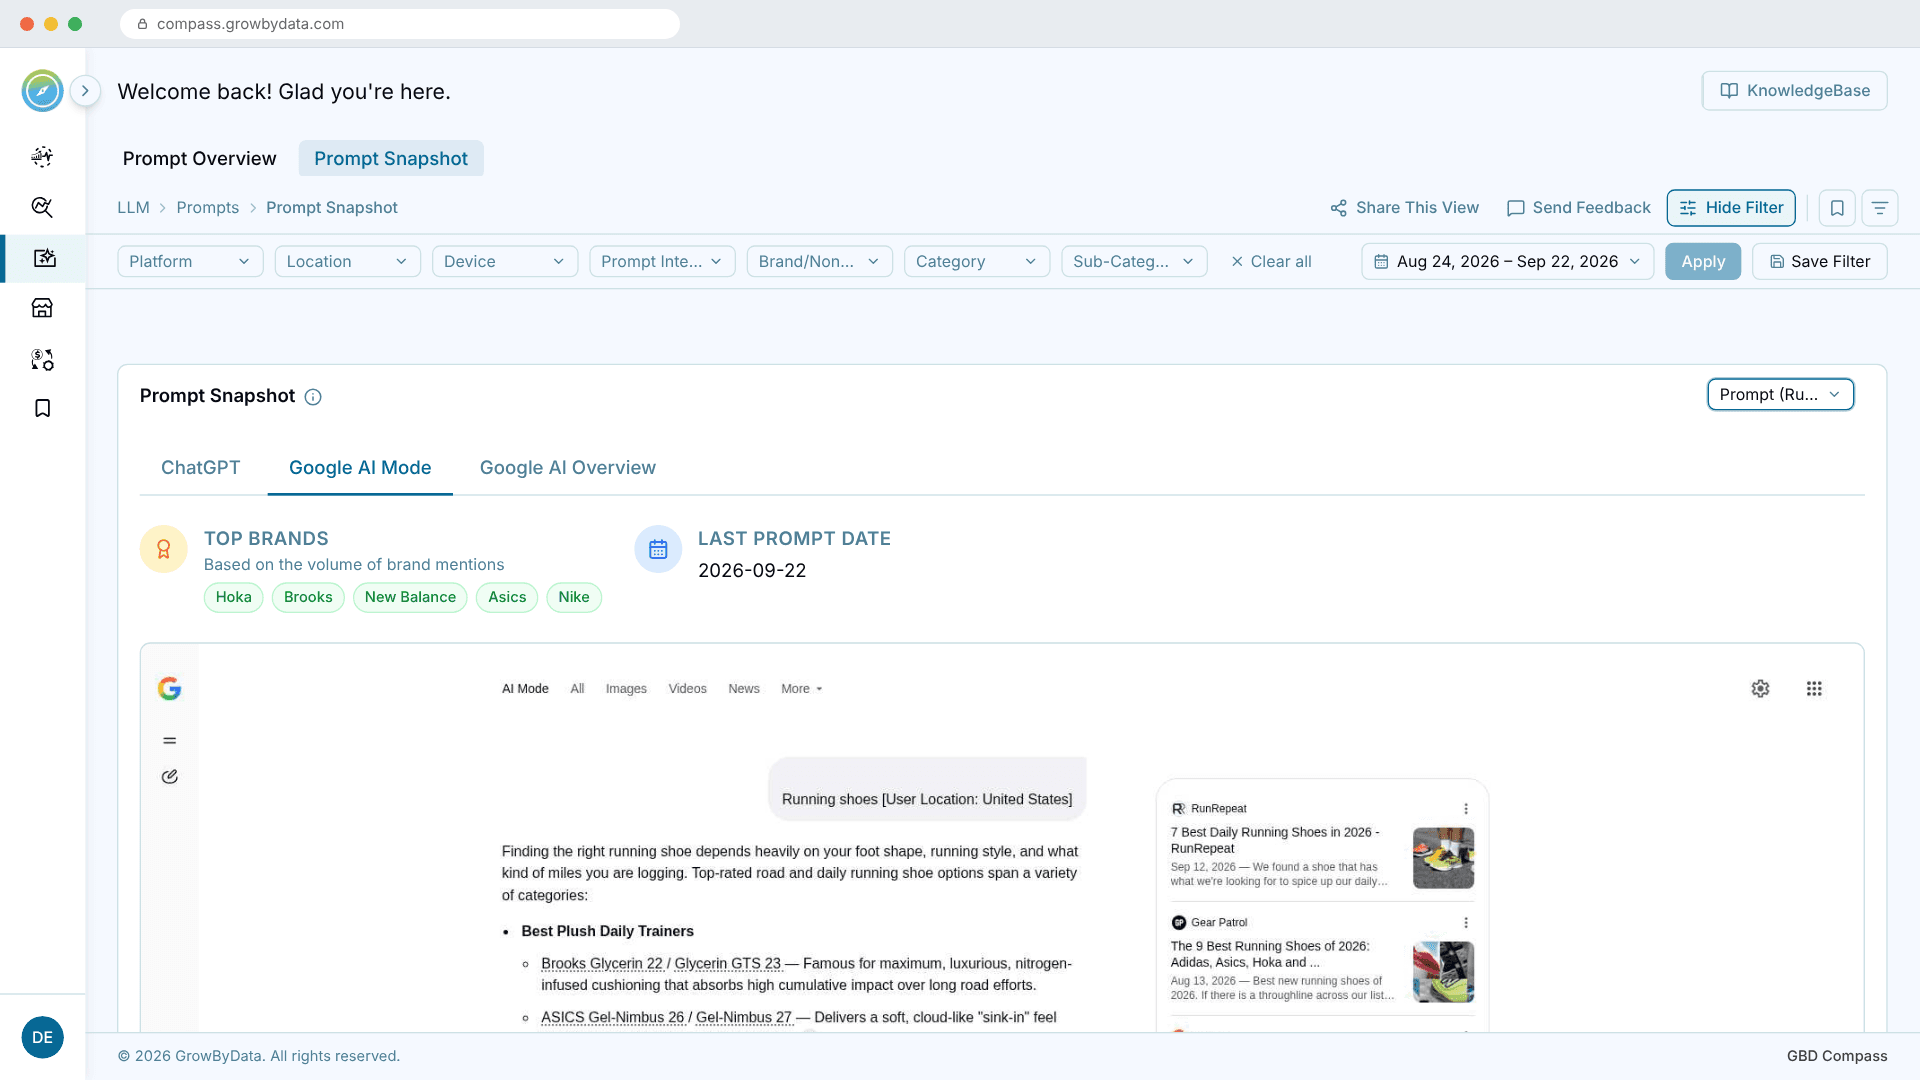1920x1080 pixels.
Task: Switch to the ChatGPT tab
Action: click(201, 468)
